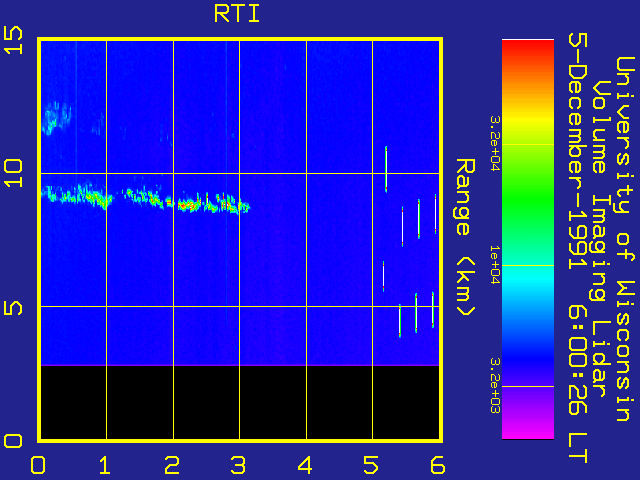Click the RTI title text

(x=237, y=14)
